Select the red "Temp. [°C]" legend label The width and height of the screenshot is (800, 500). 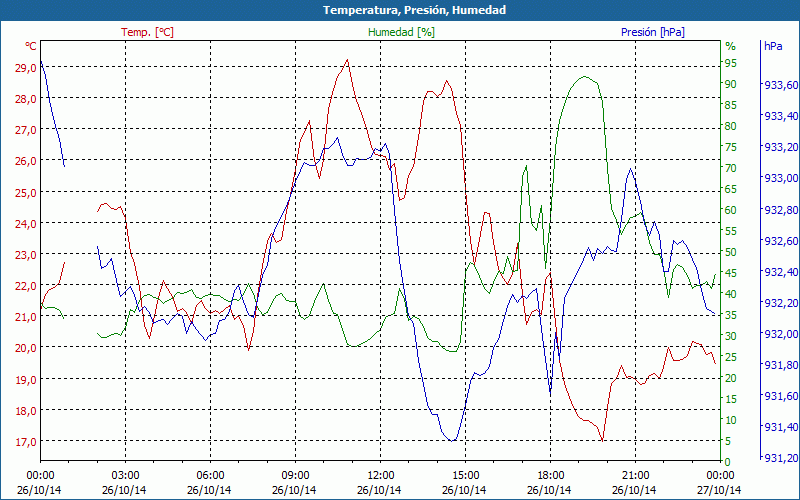pyautogui.click(x=147, y=32)
